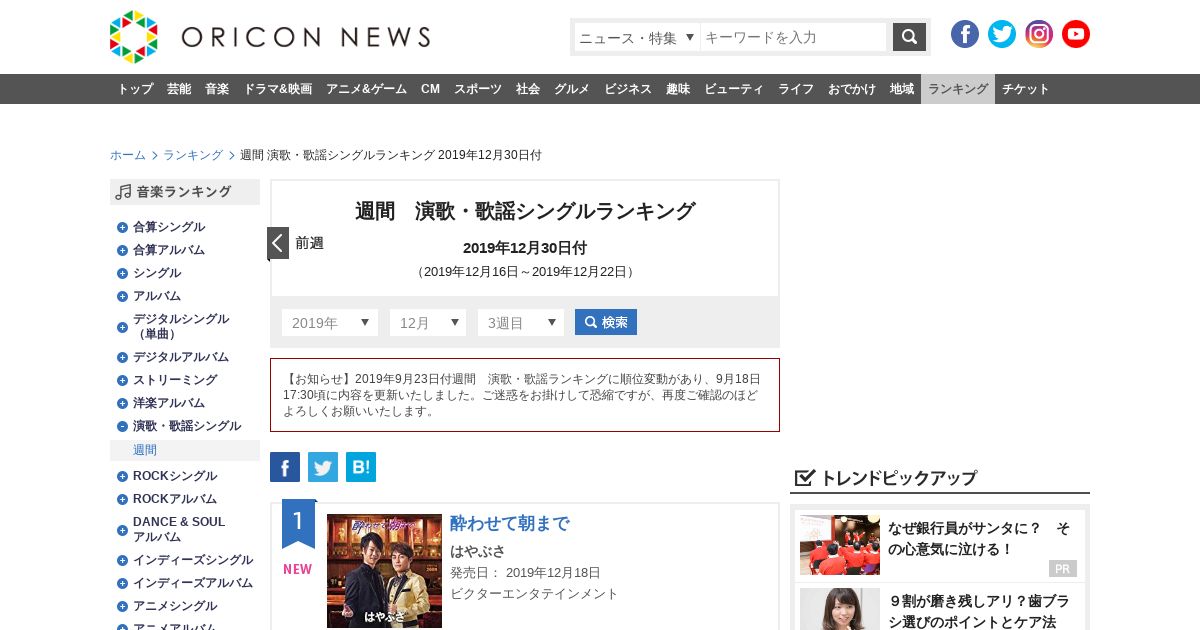Open 趣味 in navigation bar
The height and width of the screenshot is (630, 1200).
coord(678,89)
